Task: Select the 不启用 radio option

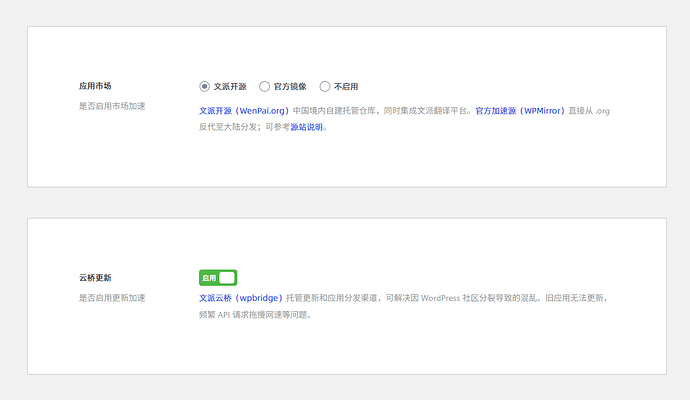Action: tap(325, 87)
